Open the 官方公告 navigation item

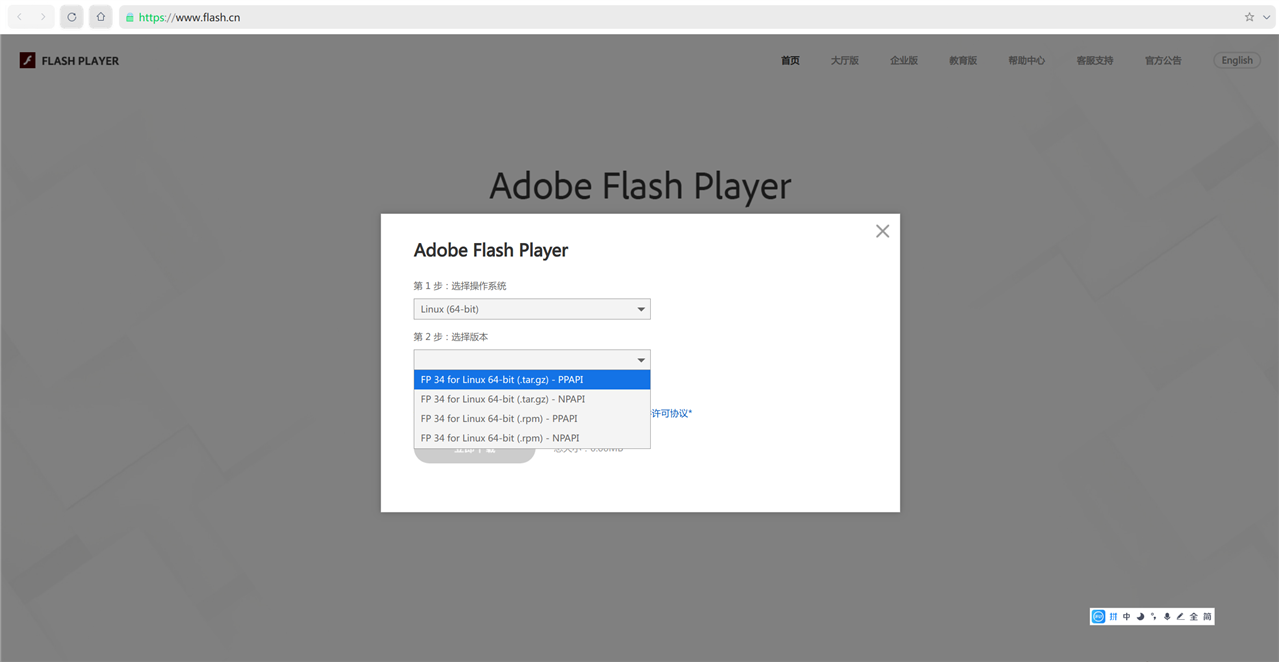coord(1163,60)
